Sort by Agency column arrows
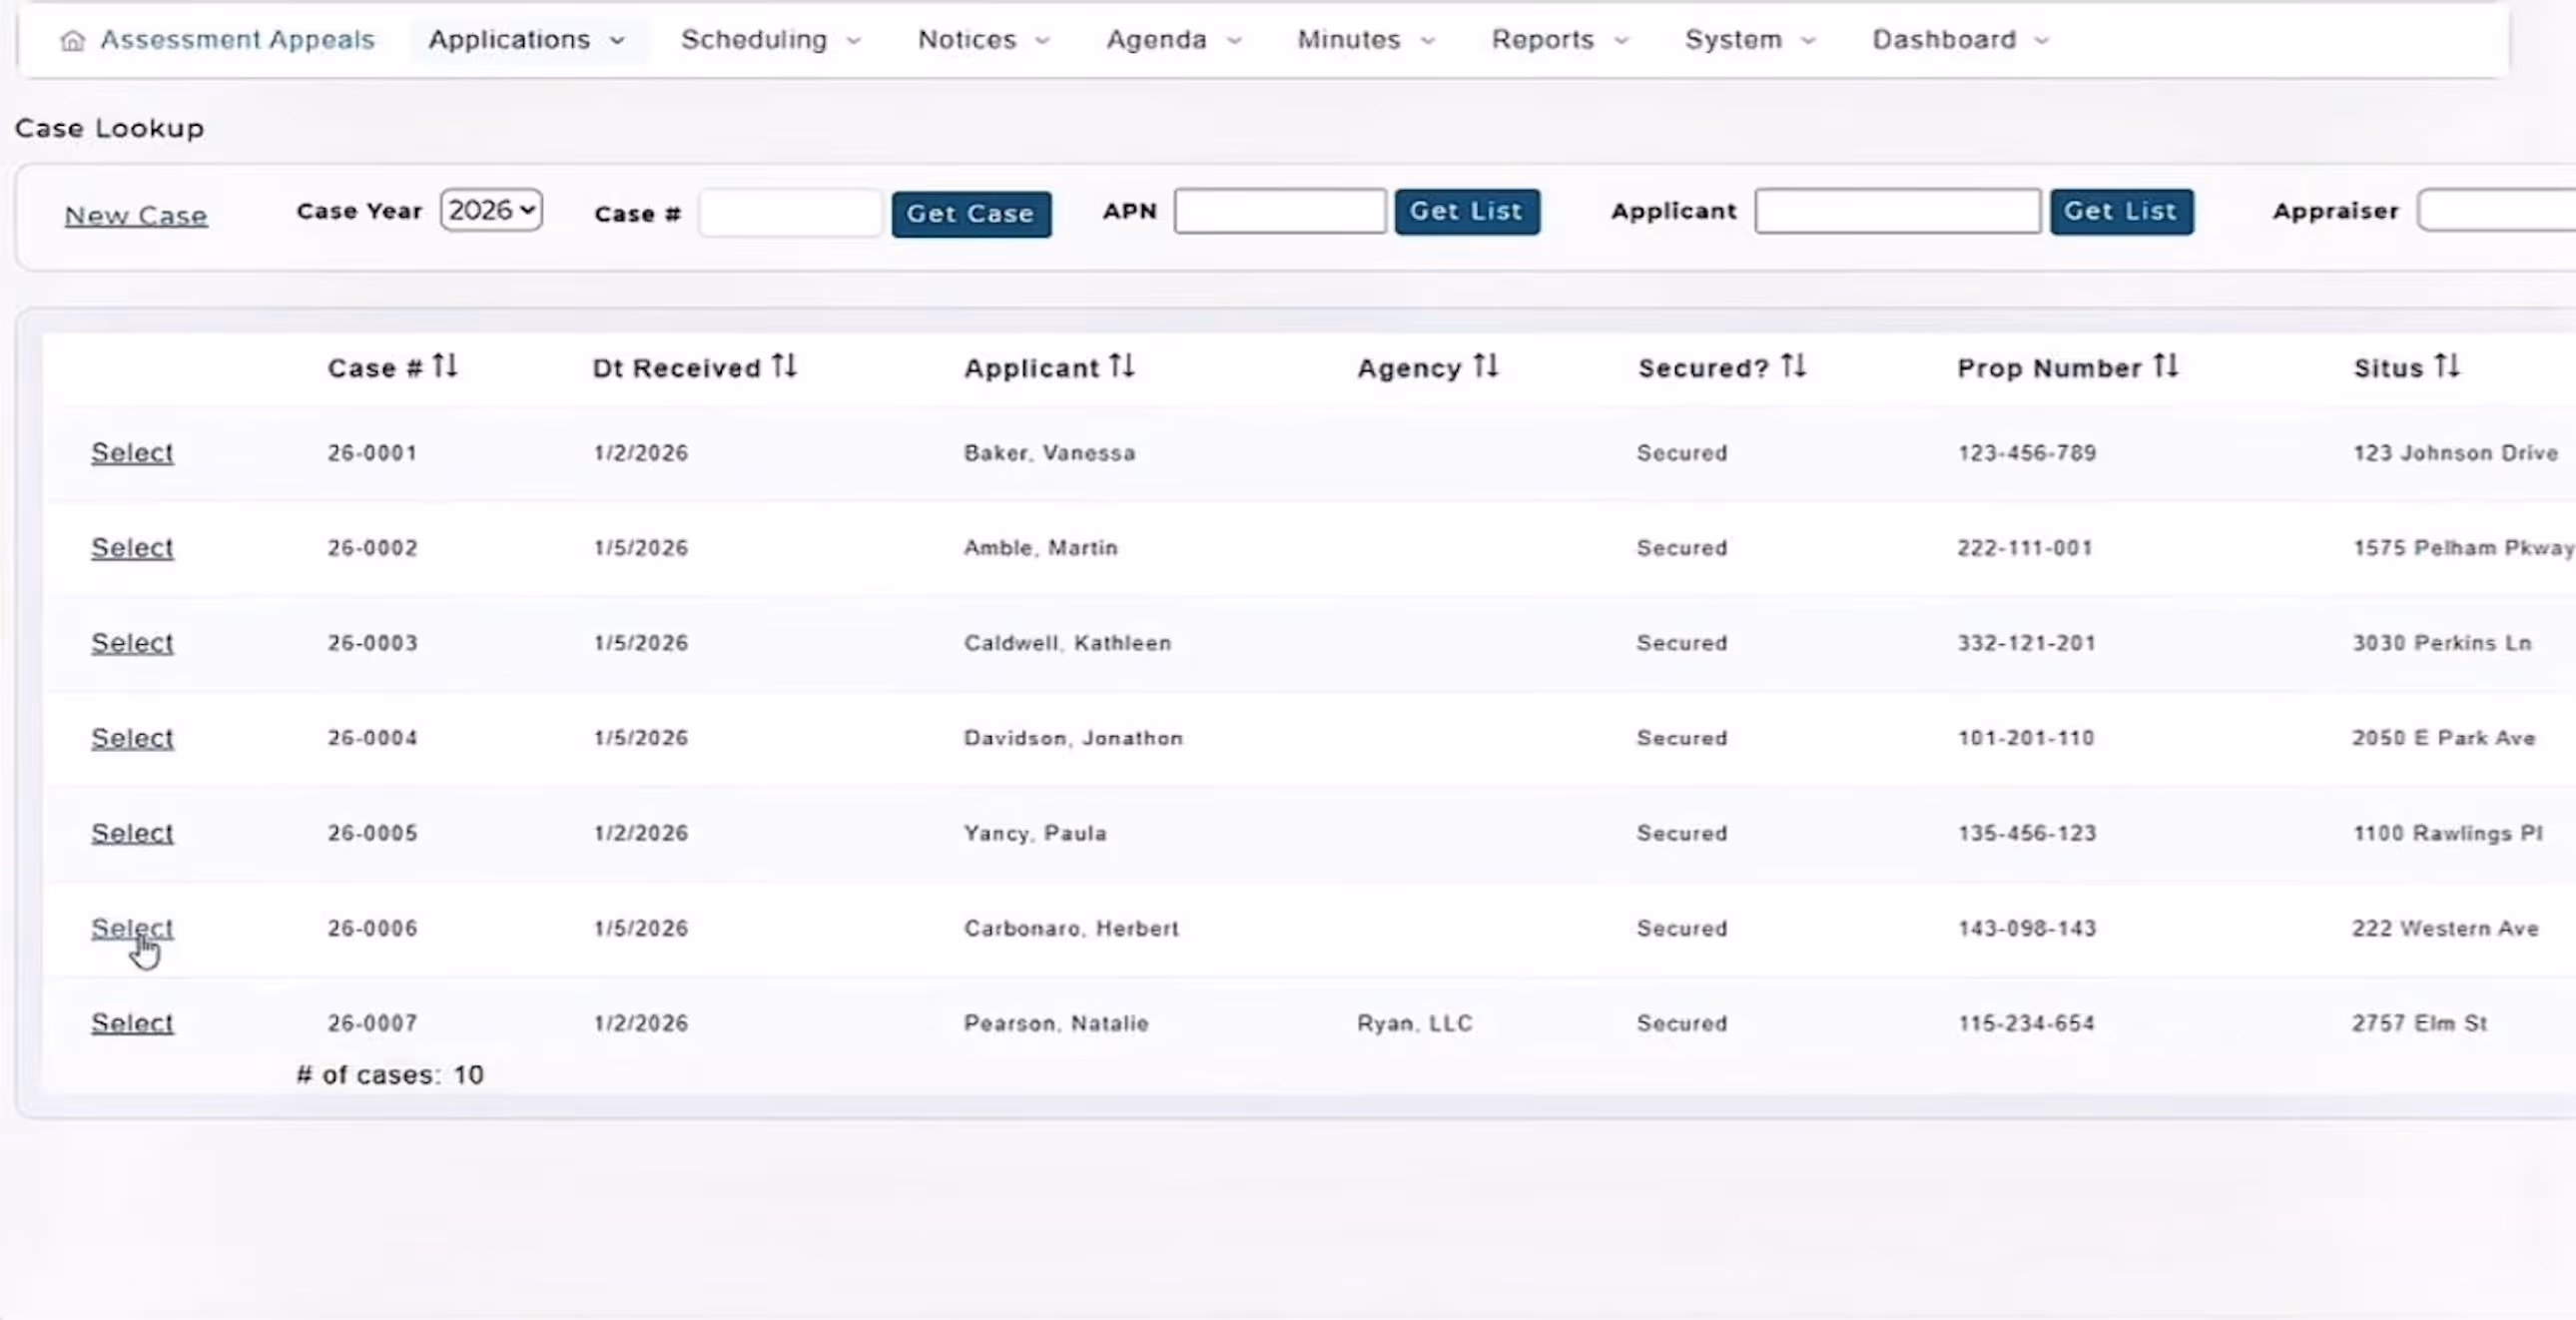The height and width of the screenshot is (1320, 2576). click(1486, 366)
